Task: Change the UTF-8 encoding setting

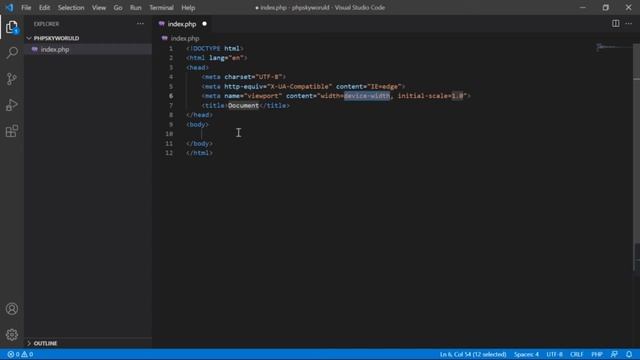Action: point(554,354)
